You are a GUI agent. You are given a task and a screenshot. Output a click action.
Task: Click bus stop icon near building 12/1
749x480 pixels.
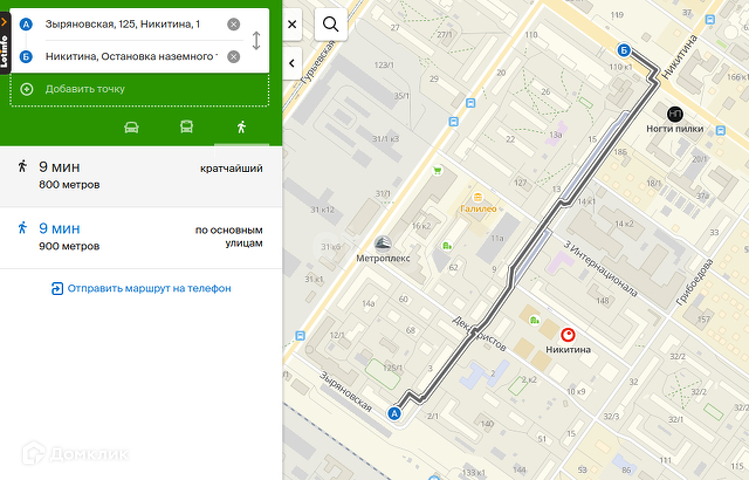click(300, 336)
